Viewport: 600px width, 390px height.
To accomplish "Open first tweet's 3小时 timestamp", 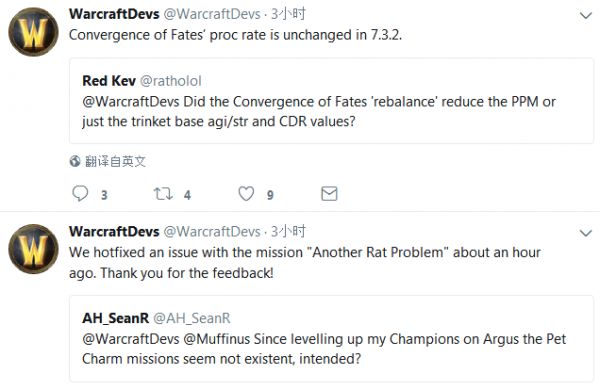I will tap(288, 14).
